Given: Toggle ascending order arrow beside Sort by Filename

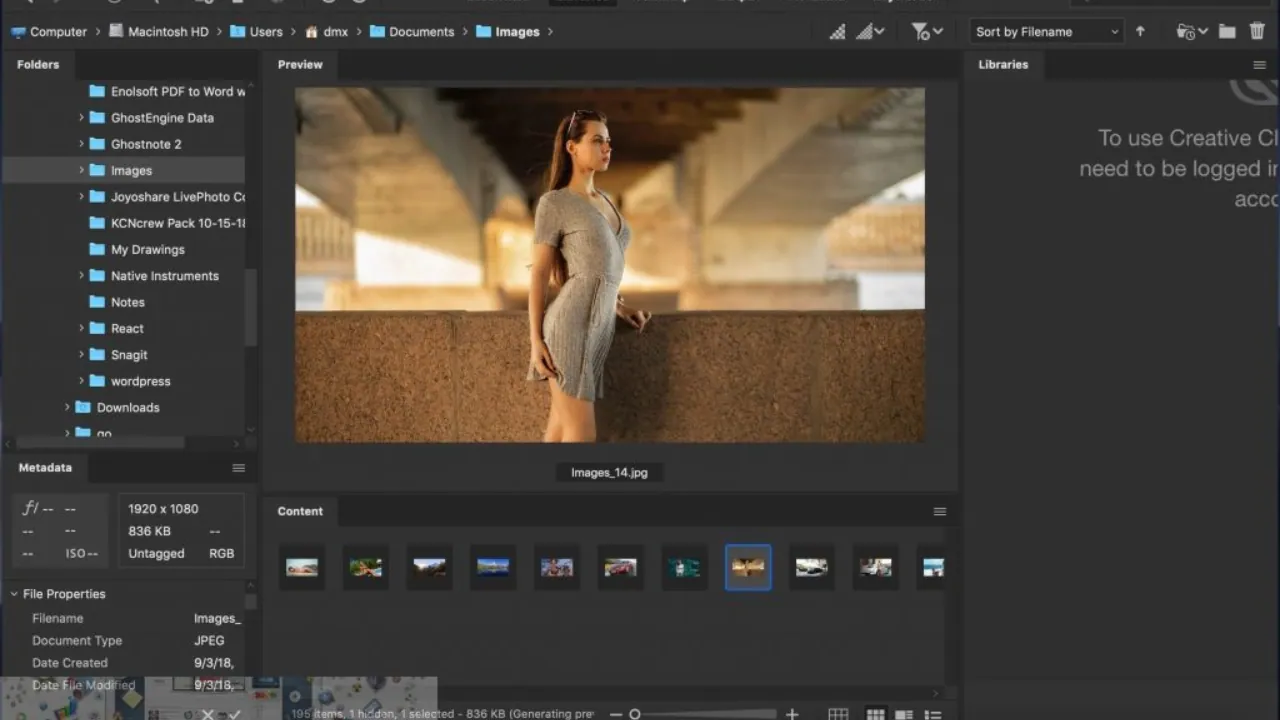Looking at the screenshot, I should click(x=1140, y=32).
